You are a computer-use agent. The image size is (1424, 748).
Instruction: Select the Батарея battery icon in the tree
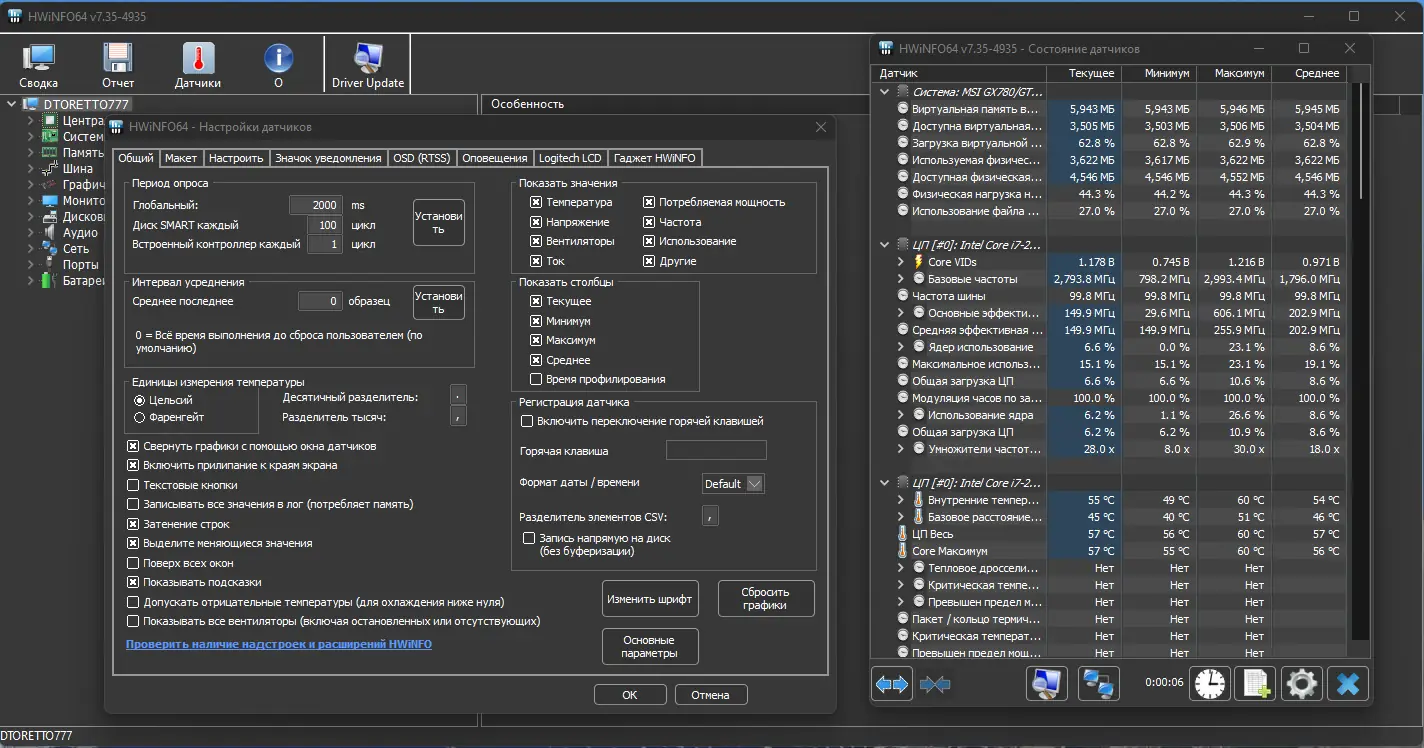pyautogui.click(x=49, y=281)
